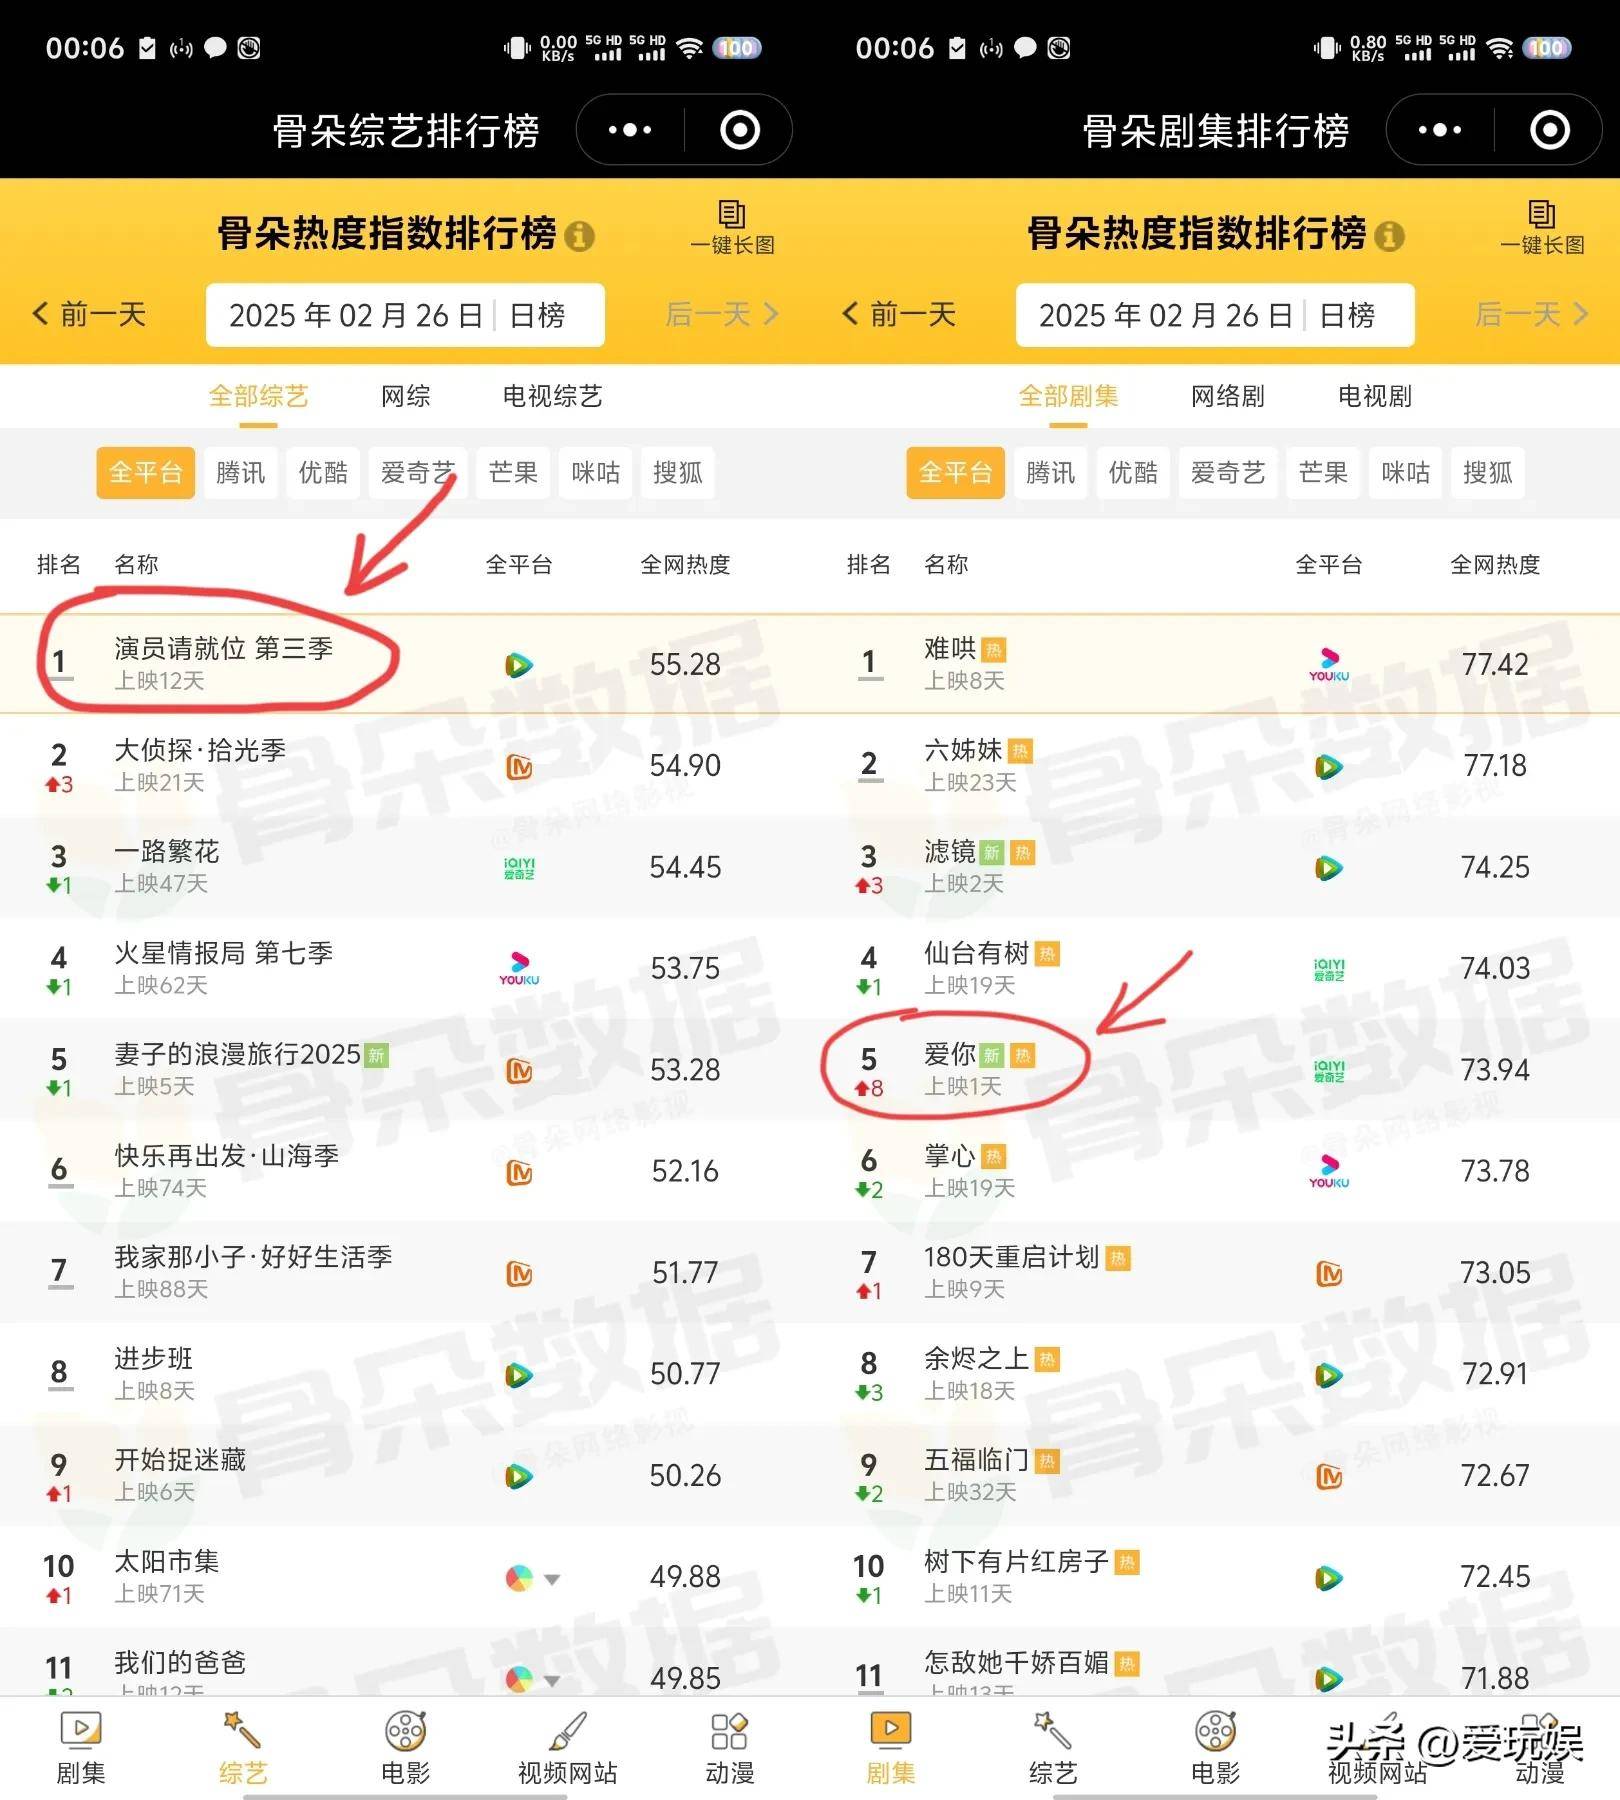Tap the Mango TV icon in 大侦探·拾光季 row
This screenshot has width=1620, height=1800.
pyautogui.click(x=519, y=767)
